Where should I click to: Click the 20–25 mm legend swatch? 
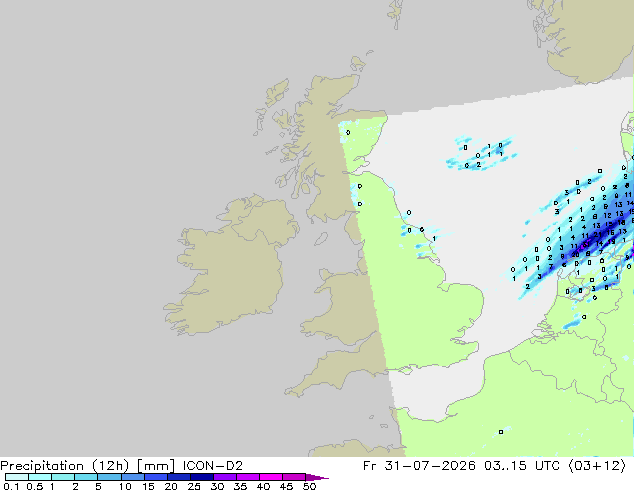coord(178,477)
